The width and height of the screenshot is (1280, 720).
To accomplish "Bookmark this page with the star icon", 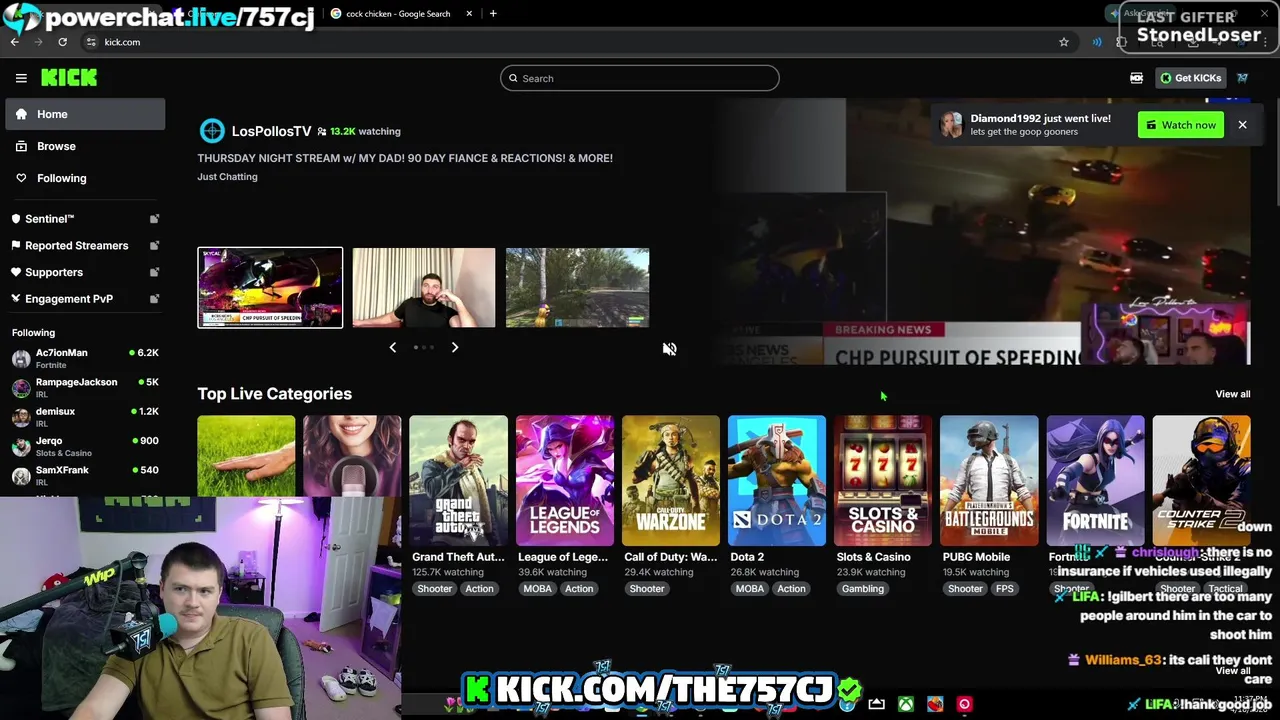I will pyautogui.click(x=1063, y=42).
